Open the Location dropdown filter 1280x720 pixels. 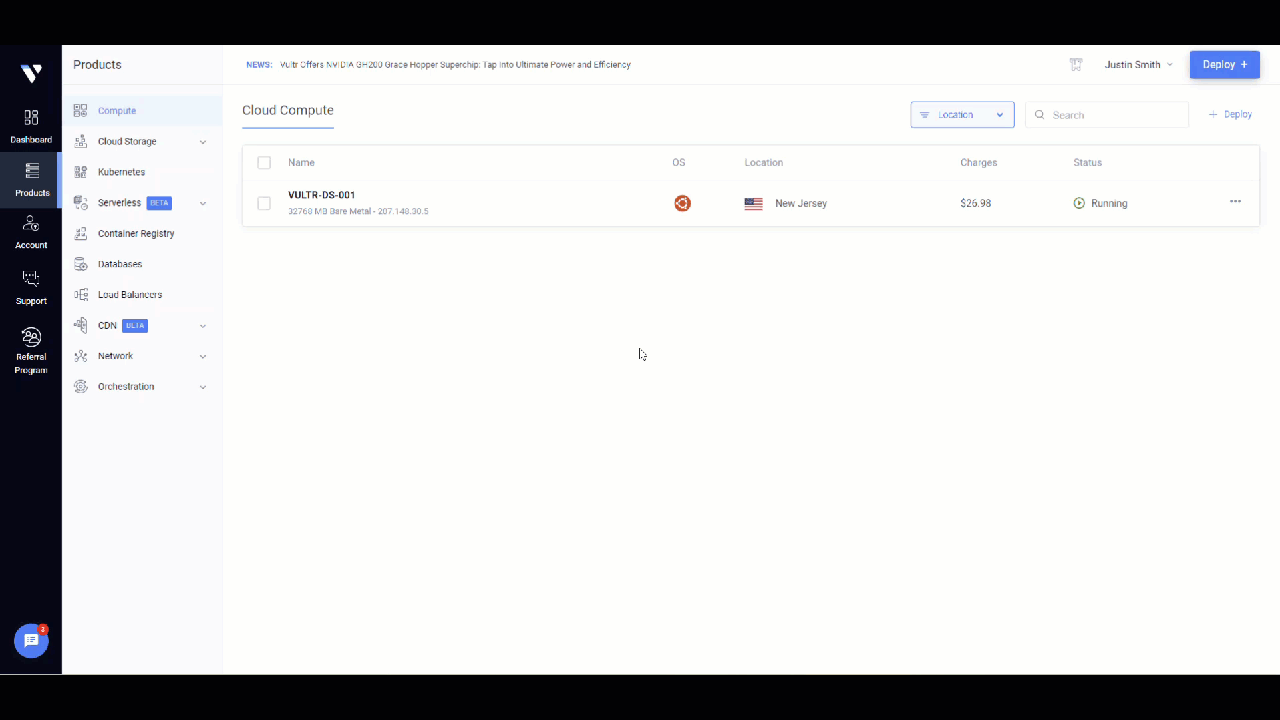point(962,114)
